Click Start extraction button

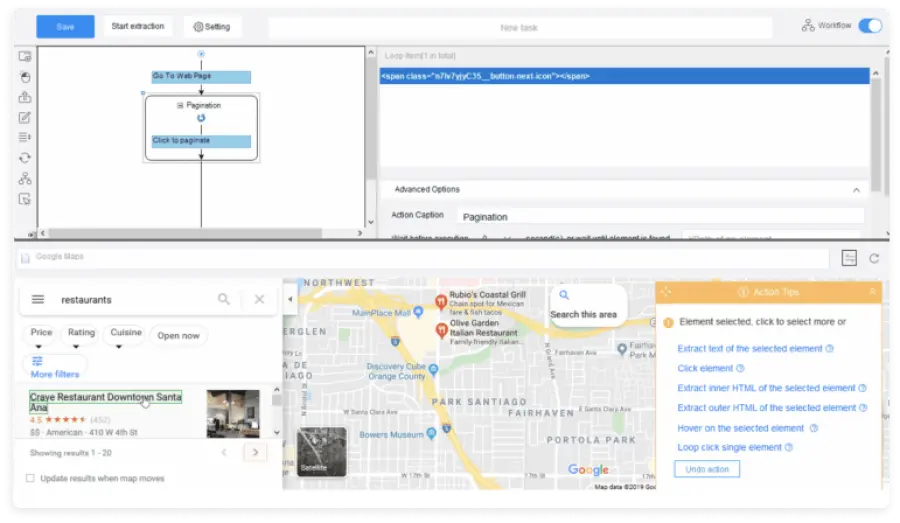point(138,26)
